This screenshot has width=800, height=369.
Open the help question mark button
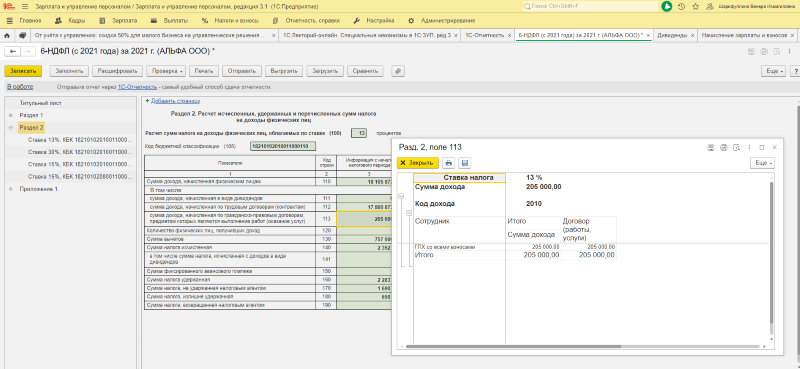point(794,71)
